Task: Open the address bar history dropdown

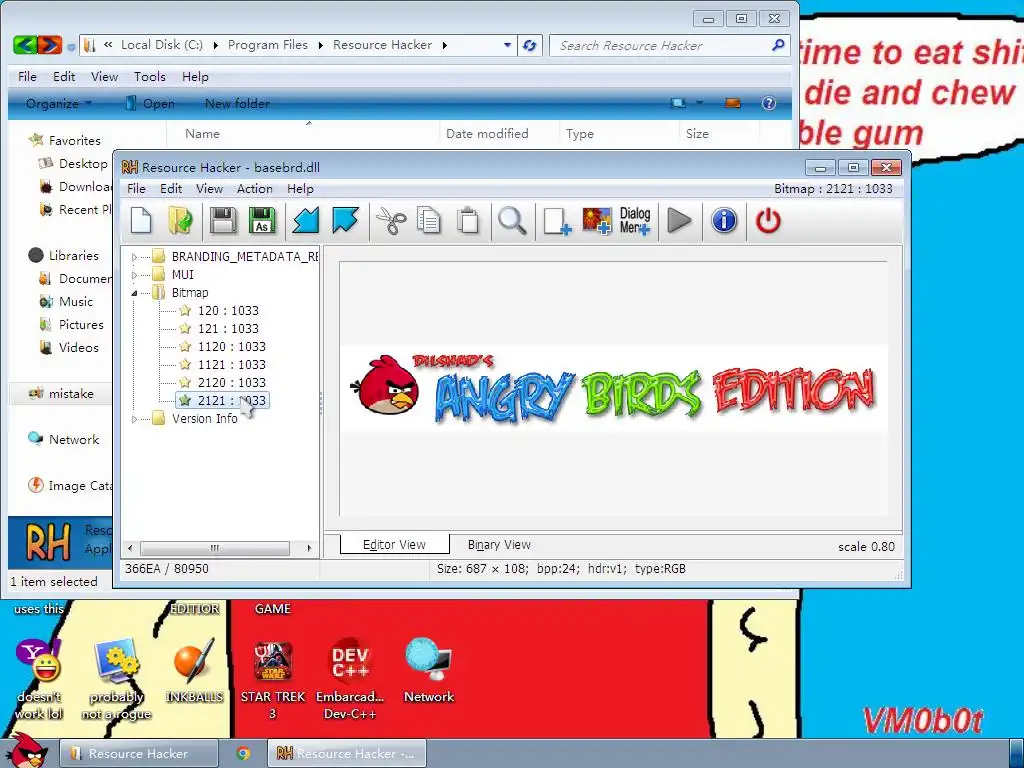Action: (507, 45)
